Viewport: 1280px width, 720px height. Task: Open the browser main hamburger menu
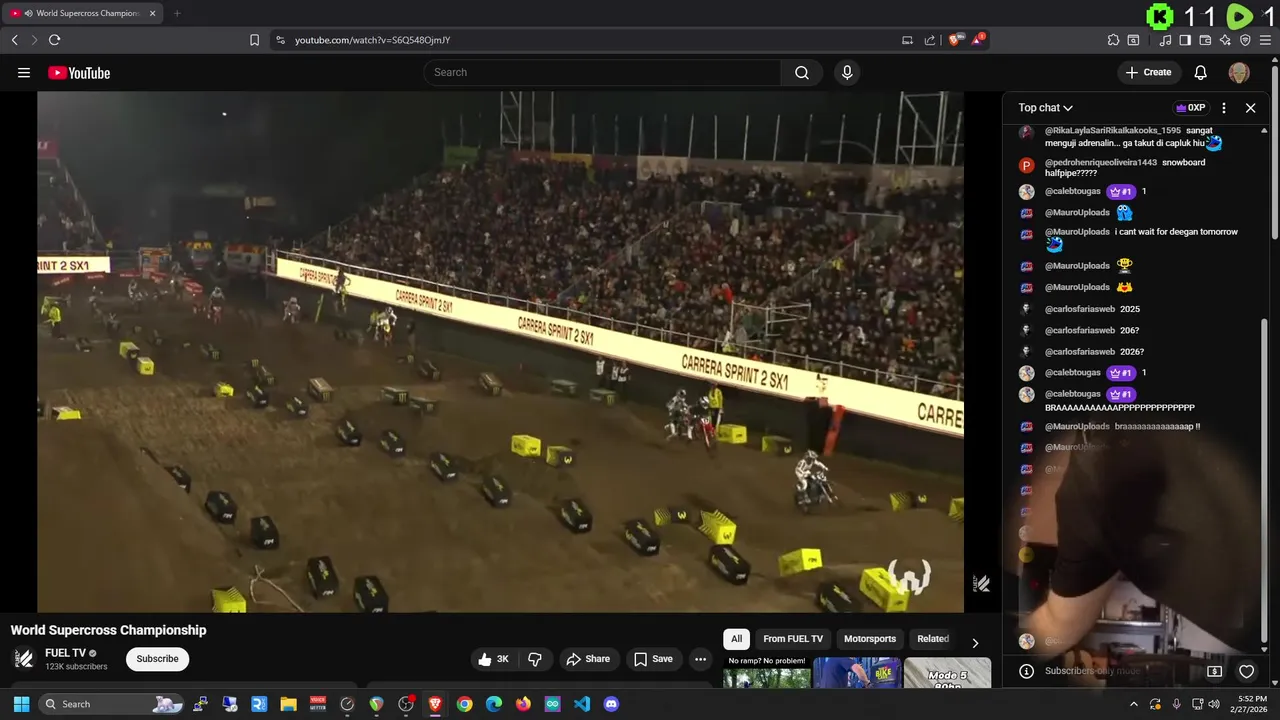[x=1265, y=40]
